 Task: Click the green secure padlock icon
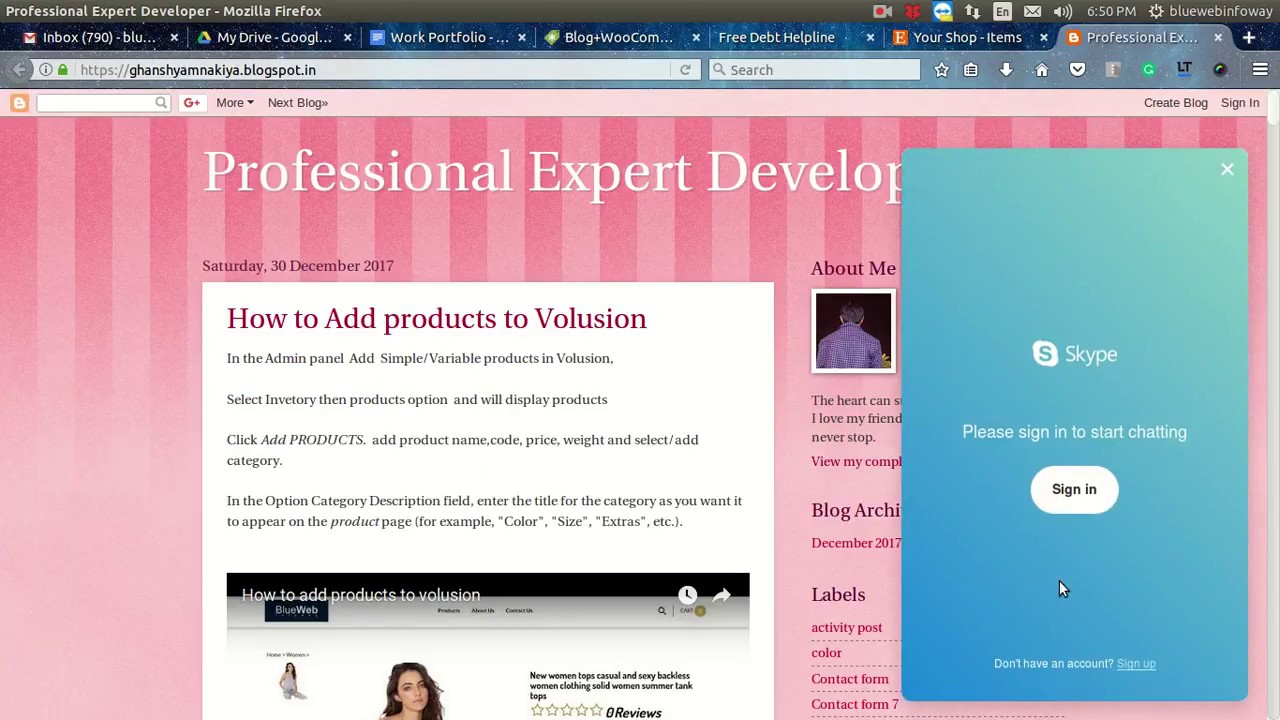(x=63, y=70)
